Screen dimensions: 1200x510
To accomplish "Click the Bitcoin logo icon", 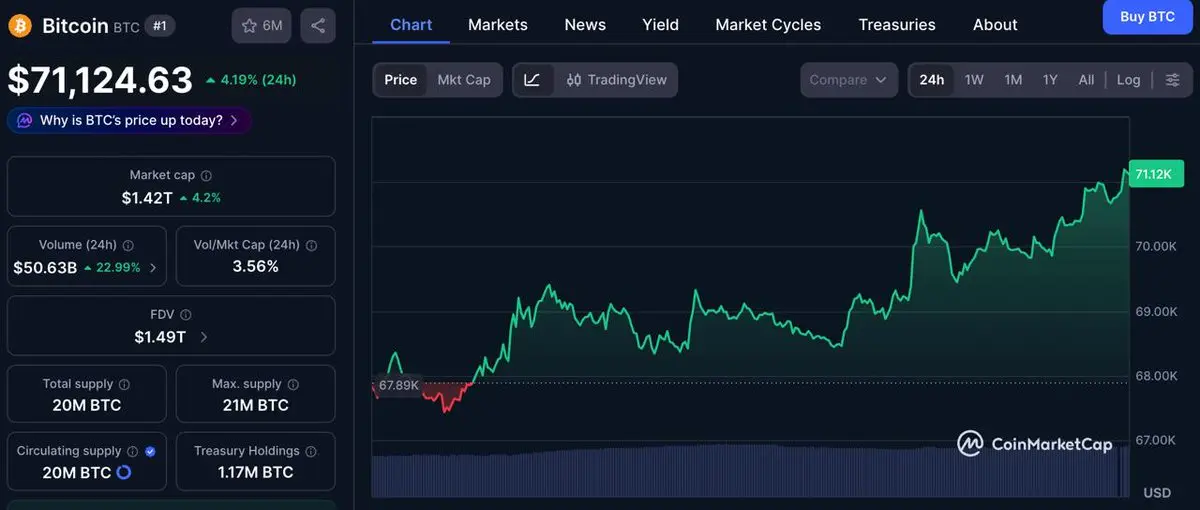I will (20, 26).
